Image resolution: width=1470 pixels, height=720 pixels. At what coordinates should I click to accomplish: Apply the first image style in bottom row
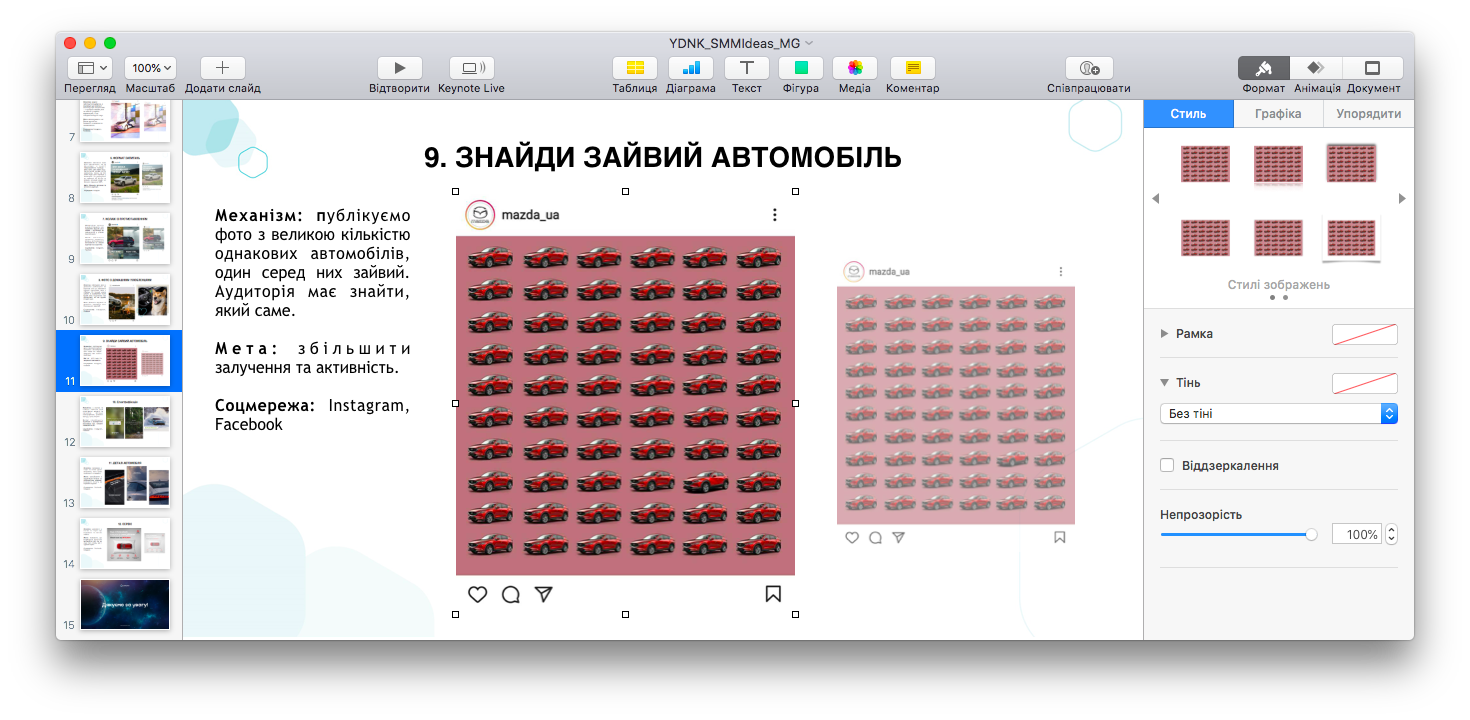tap(1205, 238)
